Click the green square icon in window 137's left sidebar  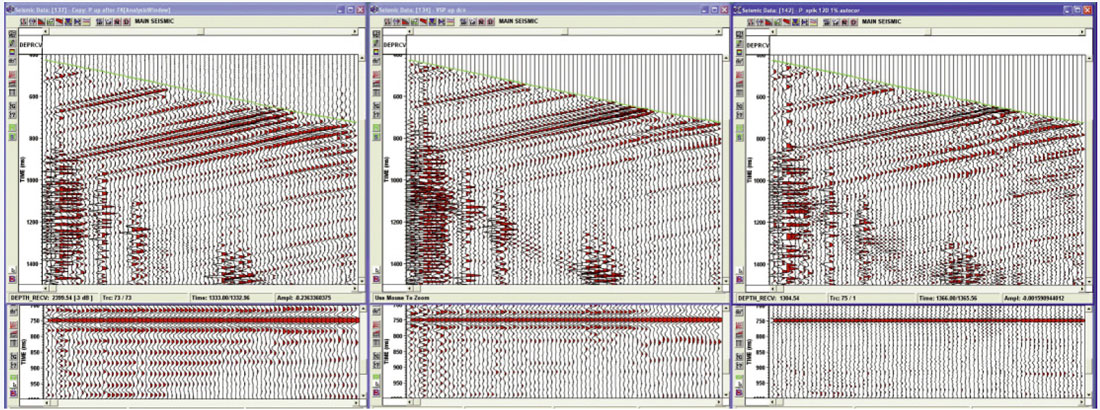(x=13, y=126)
